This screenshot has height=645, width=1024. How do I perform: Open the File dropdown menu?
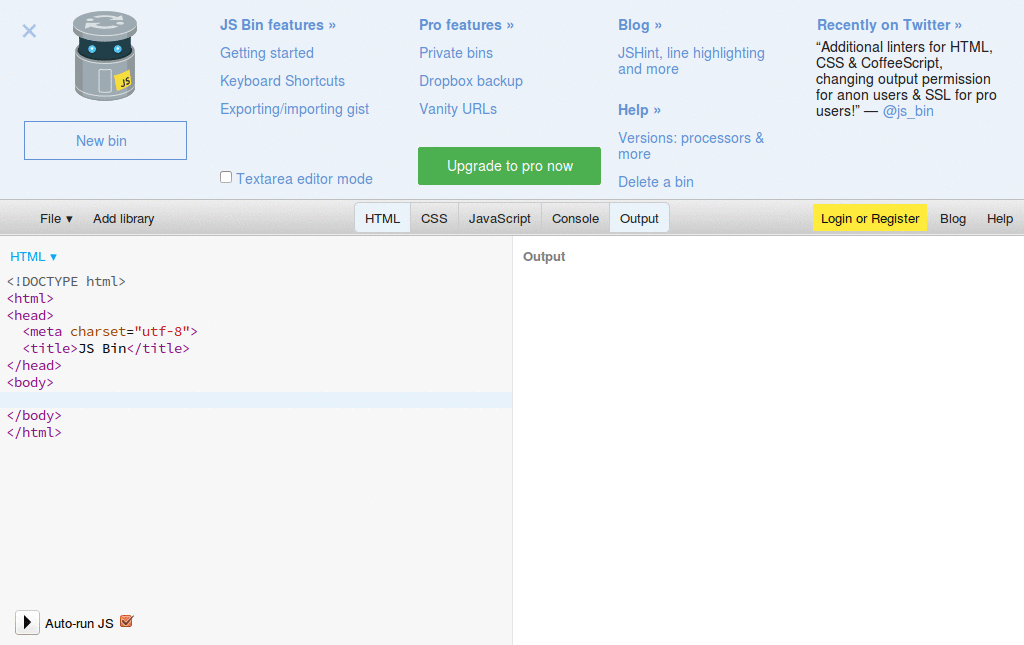56,219
